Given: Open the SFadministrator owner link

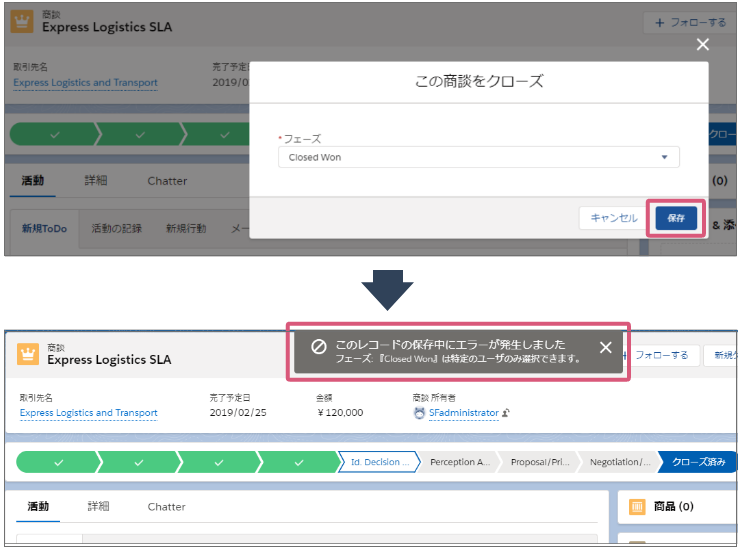Looking at the screenshot, I should tap(463, 413).
